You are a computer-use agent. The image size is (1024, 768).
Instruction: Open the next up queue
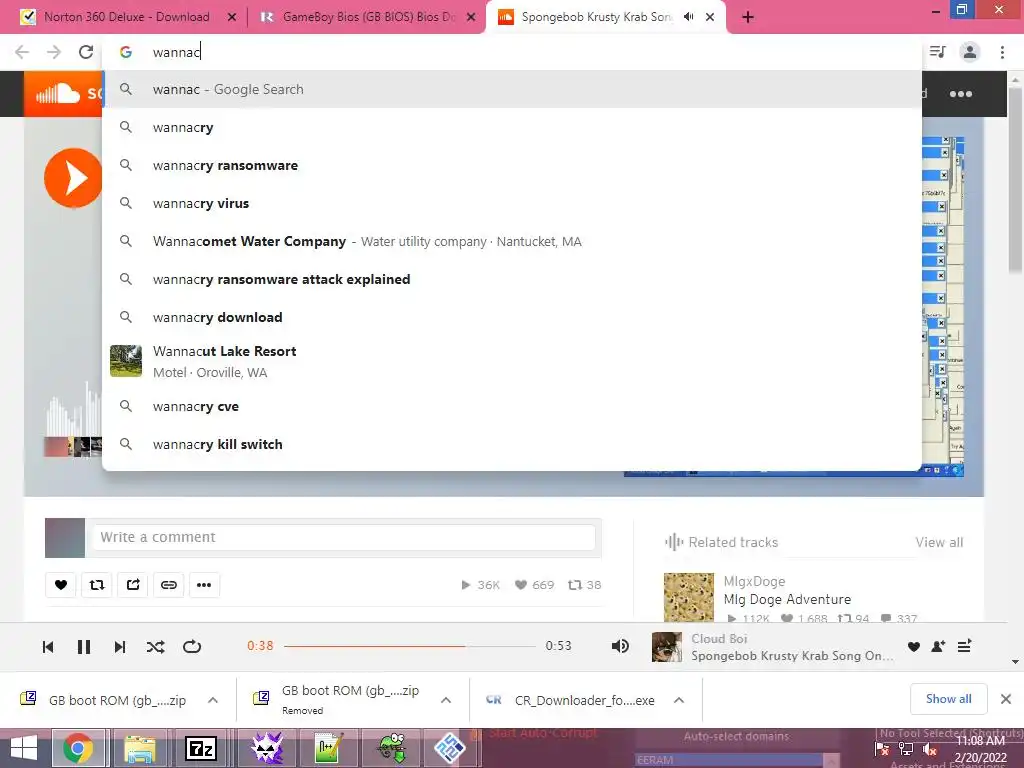pos(964,647)
